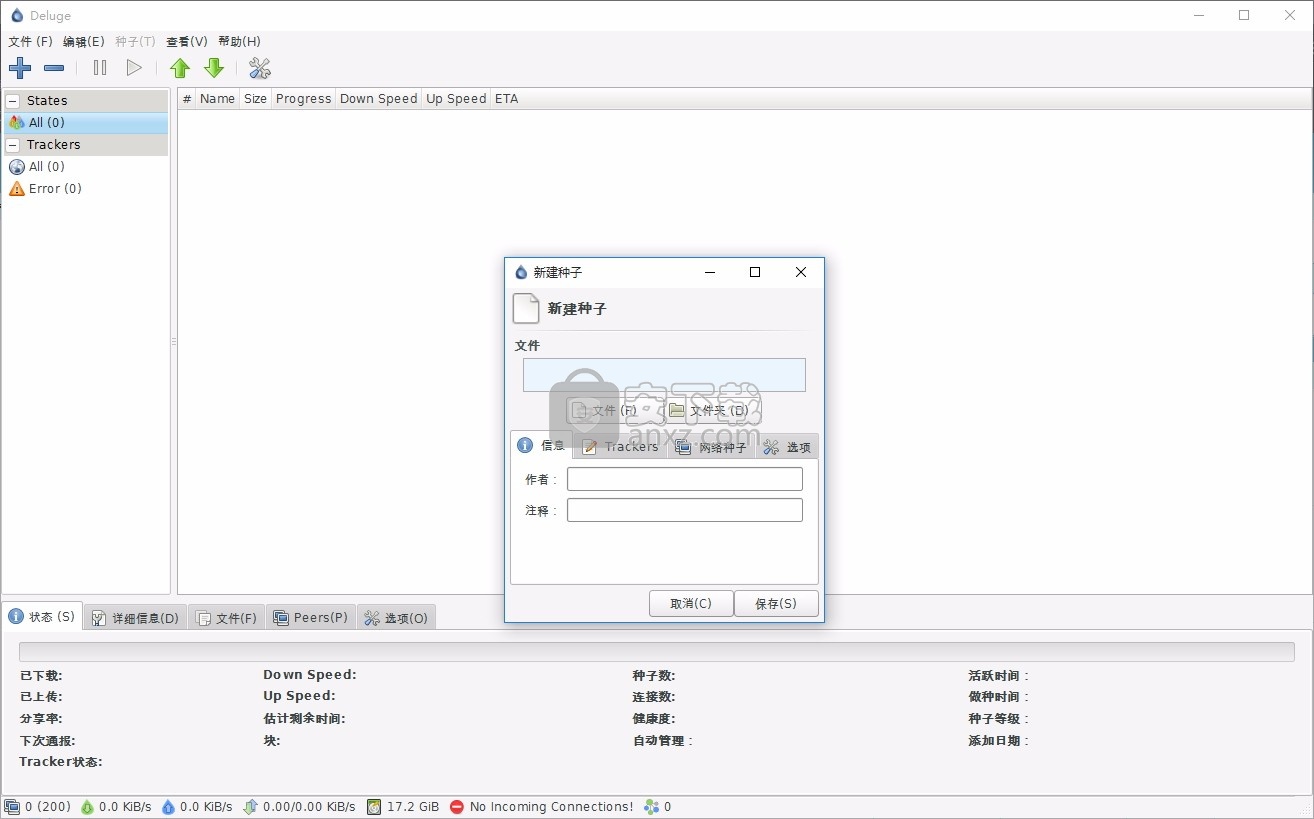
Task: Click the Remove torrent minus icon
Action: [54, 68]
